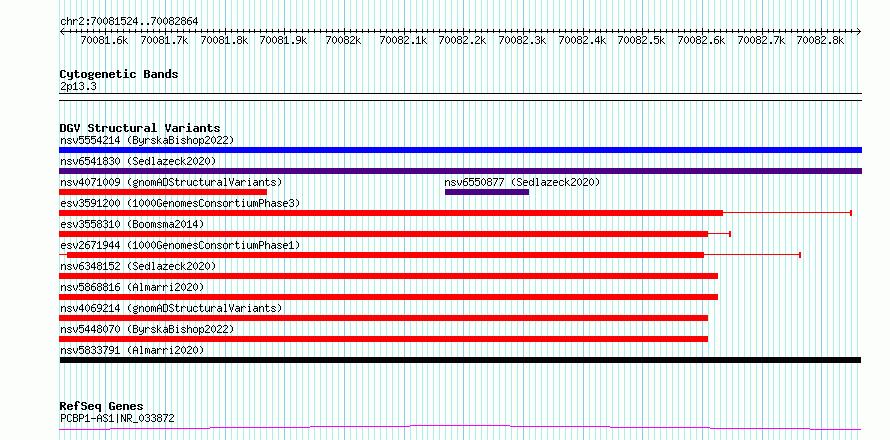Click the blue nsv5554214 variant bar
Image resolution: width=890 pixels, height=440 pixels.
tap(460, 150)
